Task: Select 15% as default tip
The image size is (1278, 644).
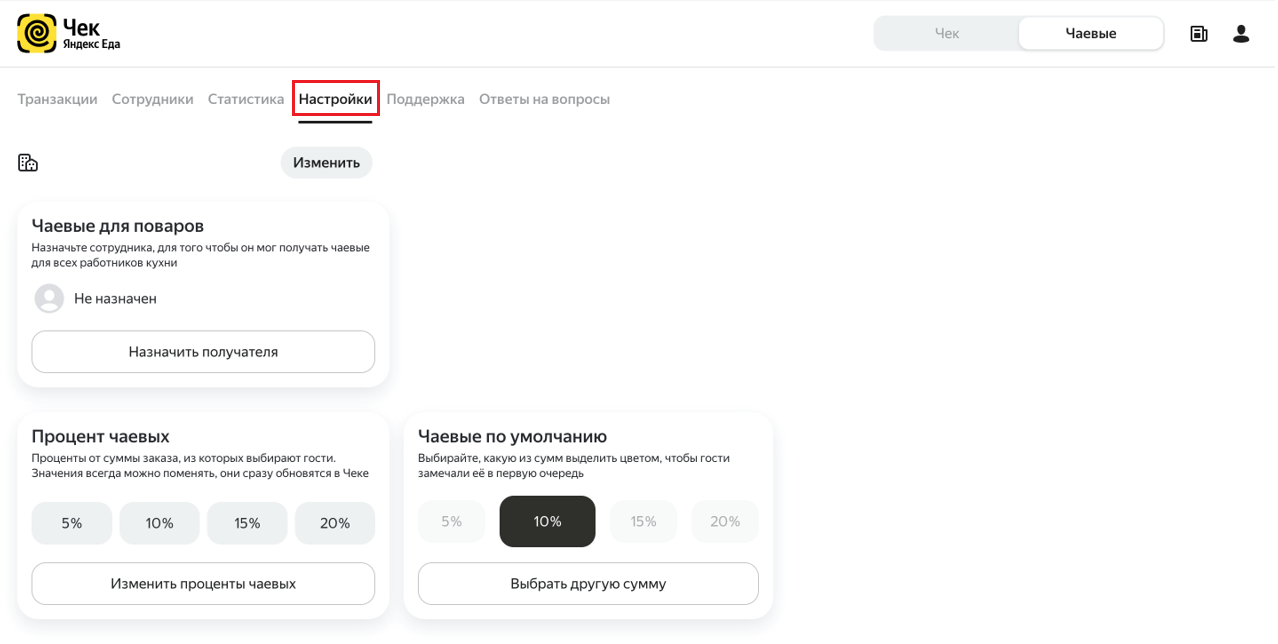Action: pyautogui.click(x=644, y=521)
